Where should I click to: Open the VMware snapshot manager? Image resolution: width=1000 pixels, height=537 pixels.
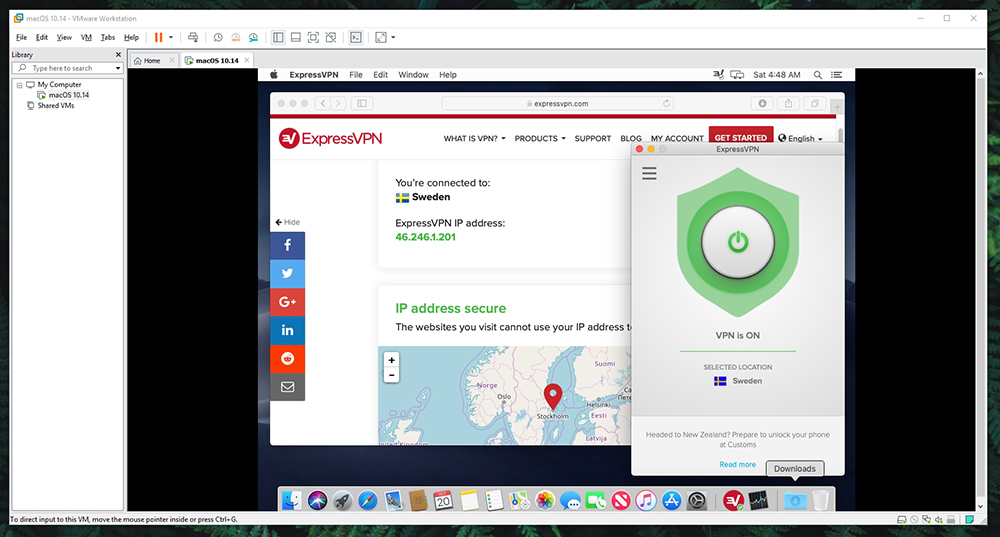254,38
